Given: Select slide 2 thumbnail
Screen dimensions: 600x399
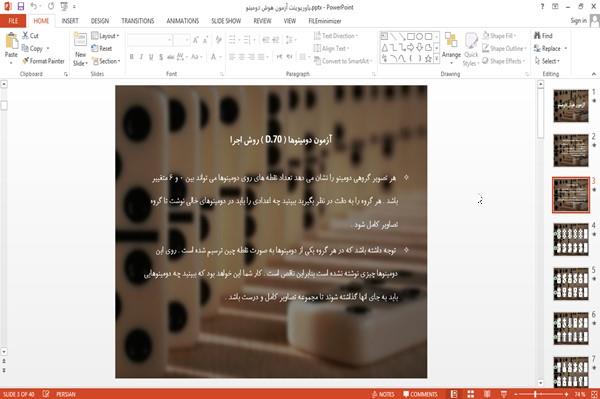Looking at the screenshot, I should point(571,150).
